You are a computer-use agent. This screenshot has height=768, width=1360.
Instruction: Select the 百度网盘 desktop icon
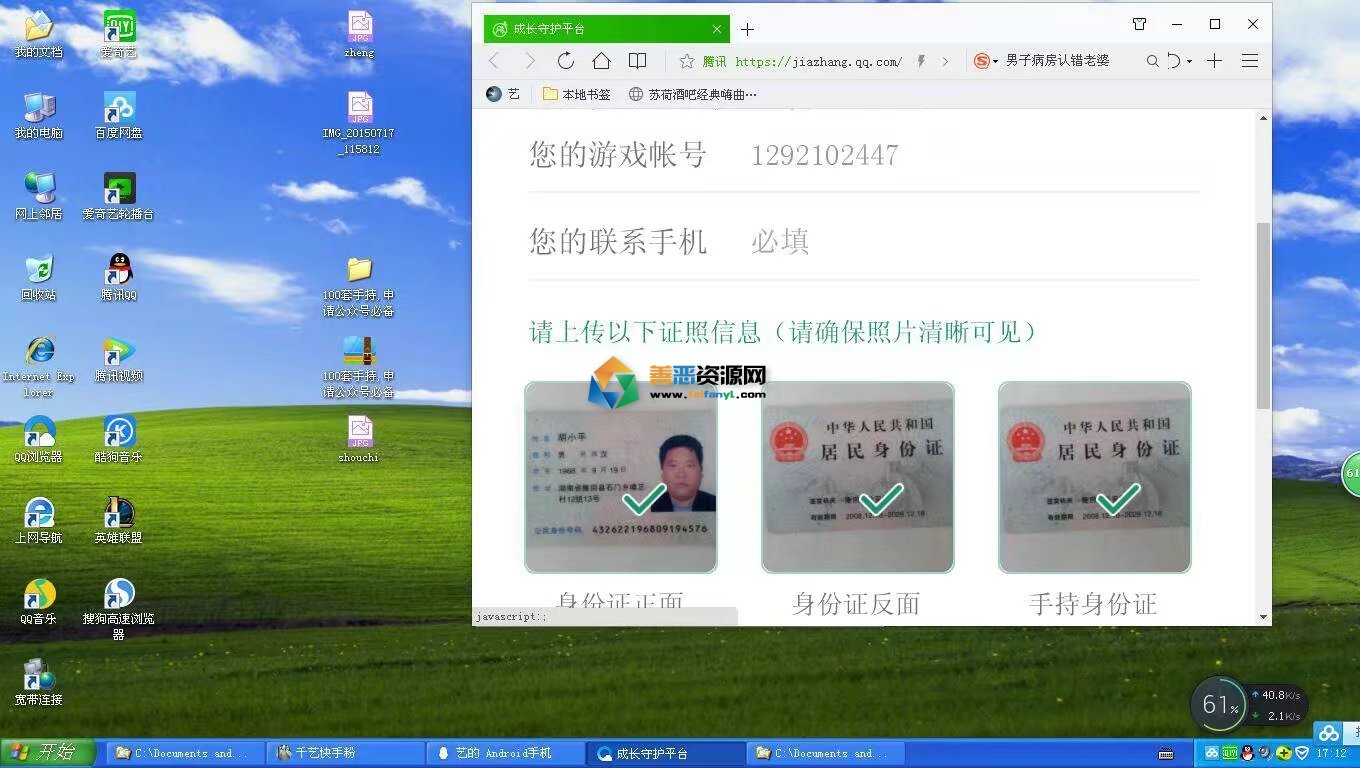[x=119, y=115]
